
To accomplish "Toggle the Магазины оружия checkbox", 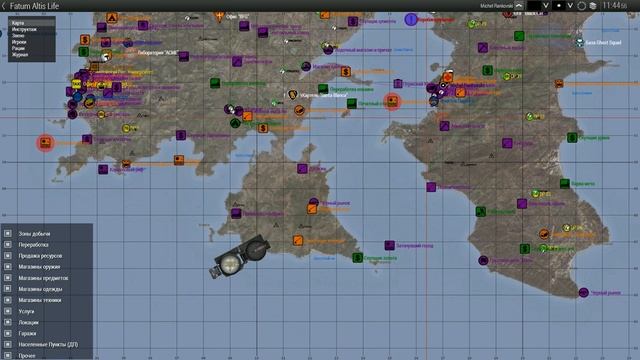I will pos(7,267).
